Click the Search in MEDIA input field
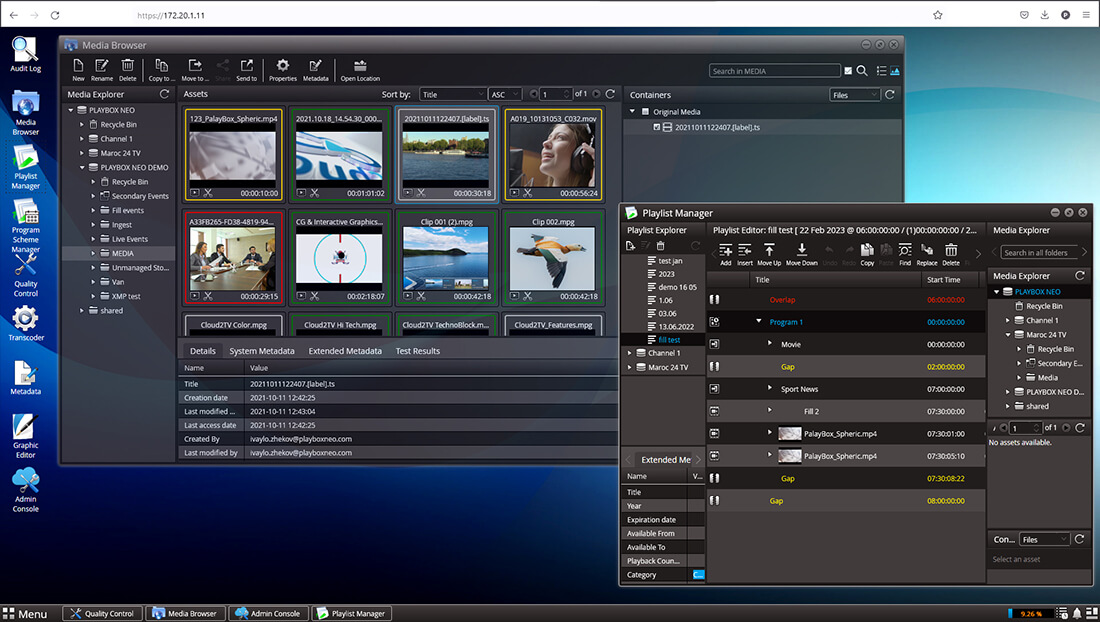Image resolution: width=1100 pixels, height=622 pixels. 774,71
